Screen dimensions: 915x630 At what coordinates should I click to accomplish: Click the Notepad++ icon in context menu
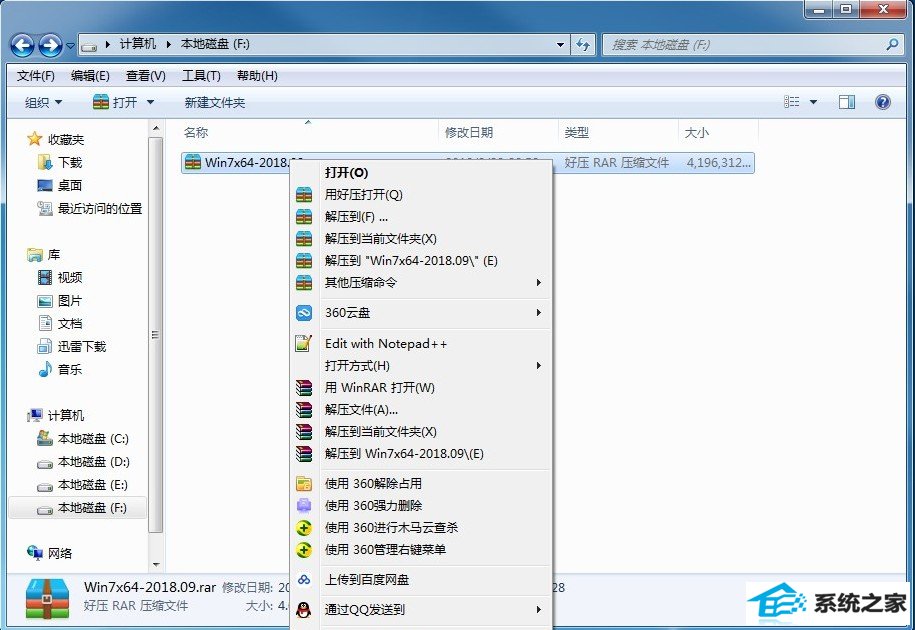coord(304,344)
